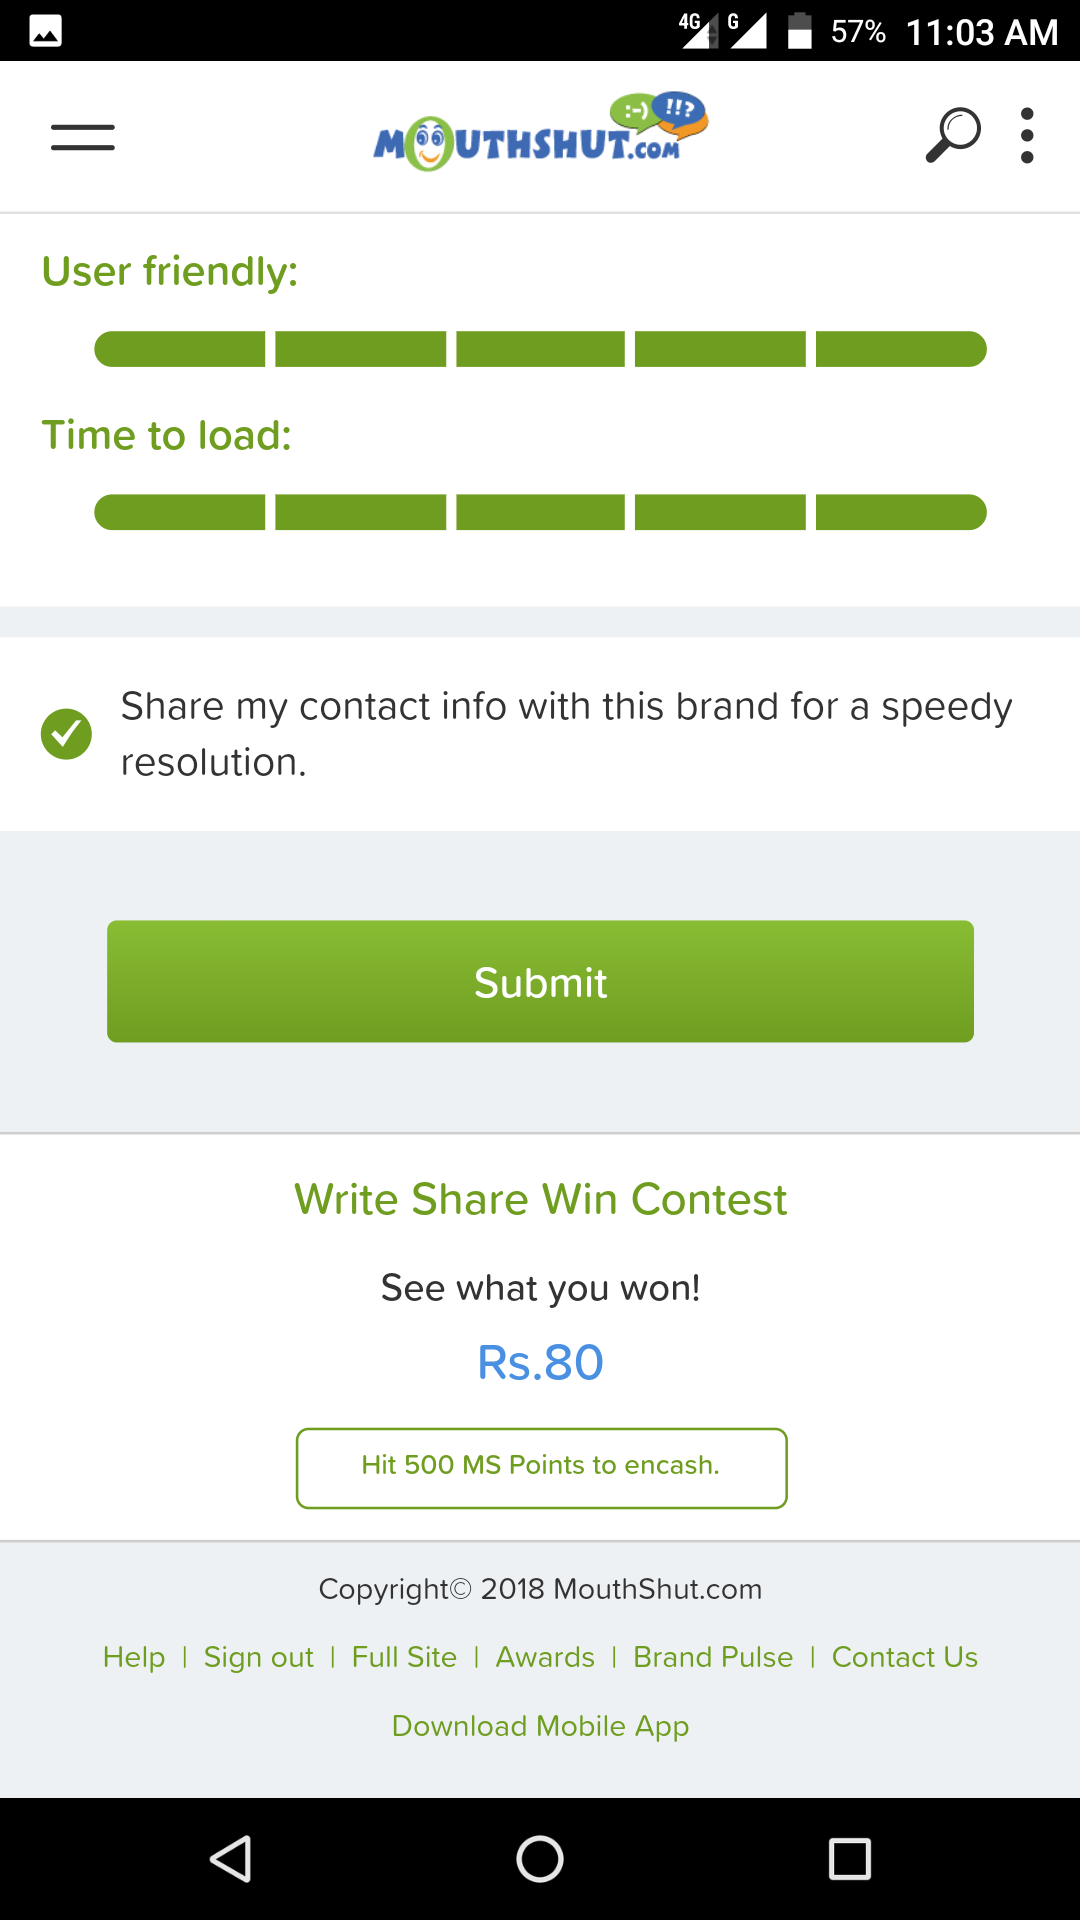Tap the Android home circle button

click(540, 1859)
